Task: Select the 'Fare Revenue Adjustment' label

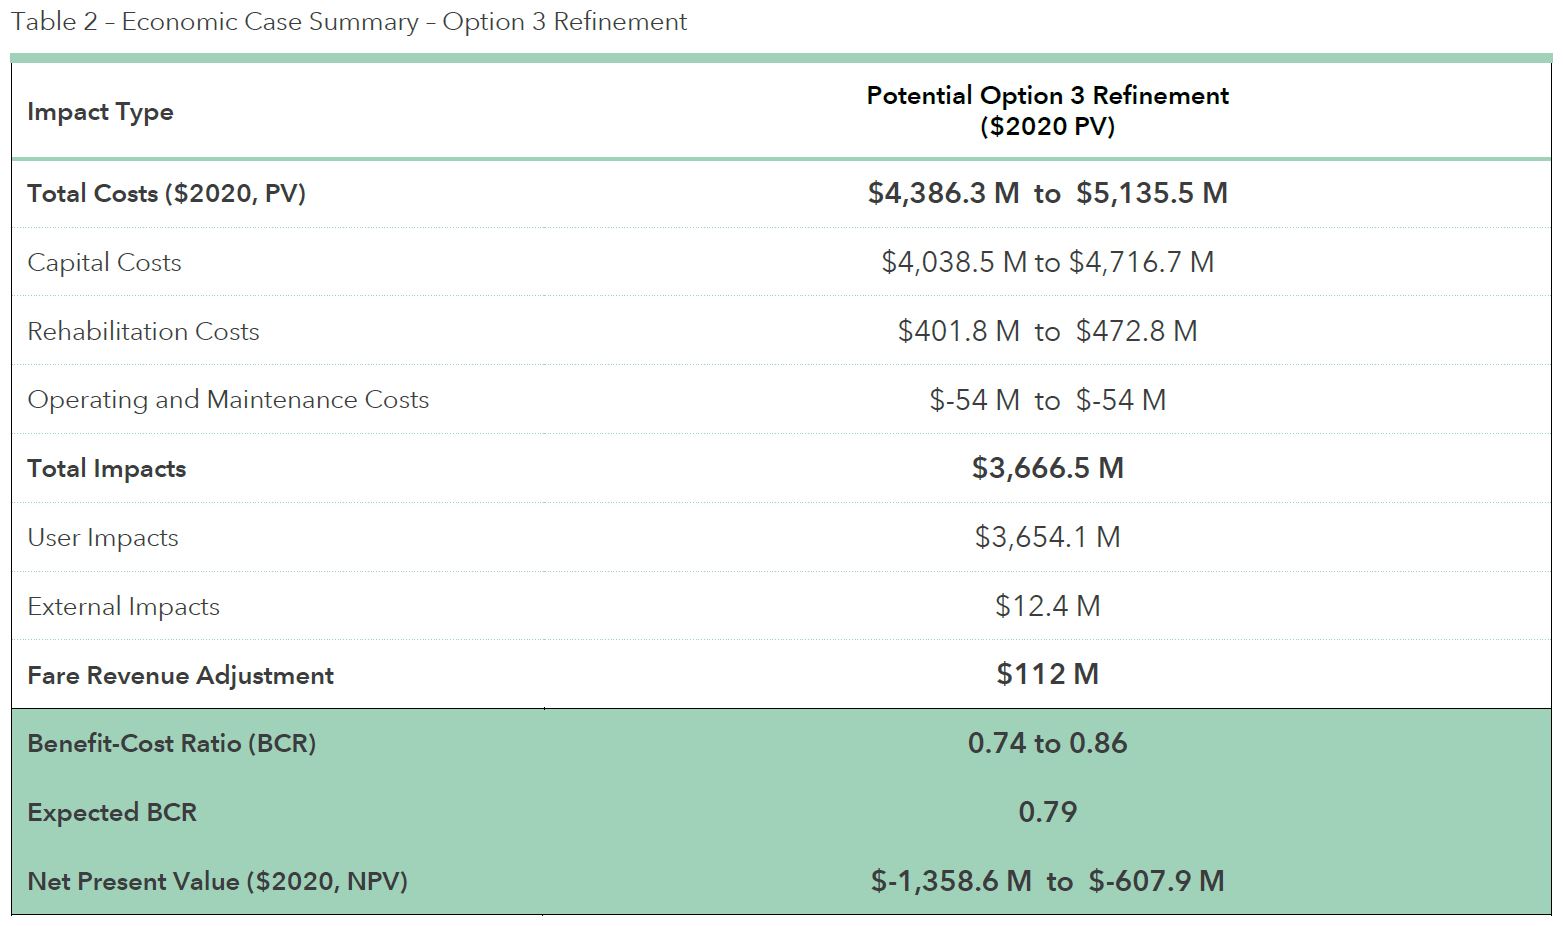Action: point(180,676)
